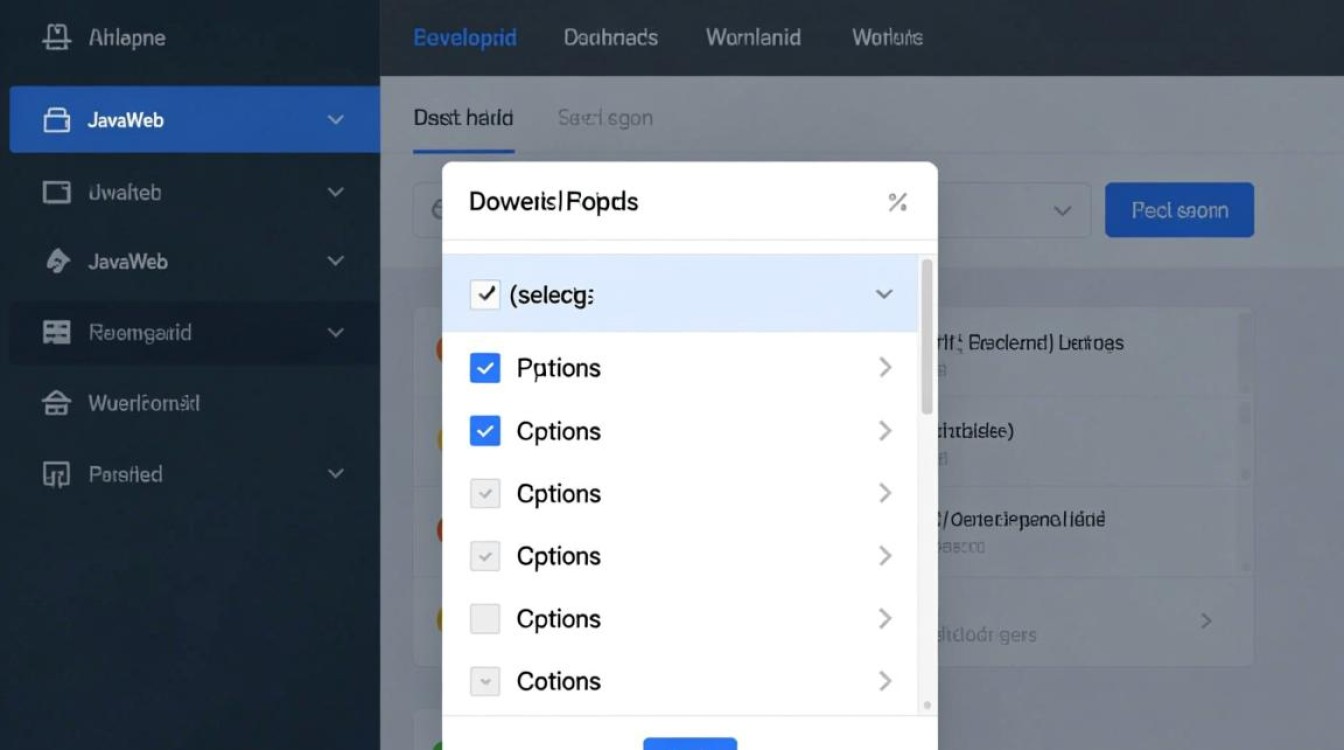This screenshot has width=1344, height=750.
Task: Click the rocket icon beside second JavaWeb
Action: [57, 262]
